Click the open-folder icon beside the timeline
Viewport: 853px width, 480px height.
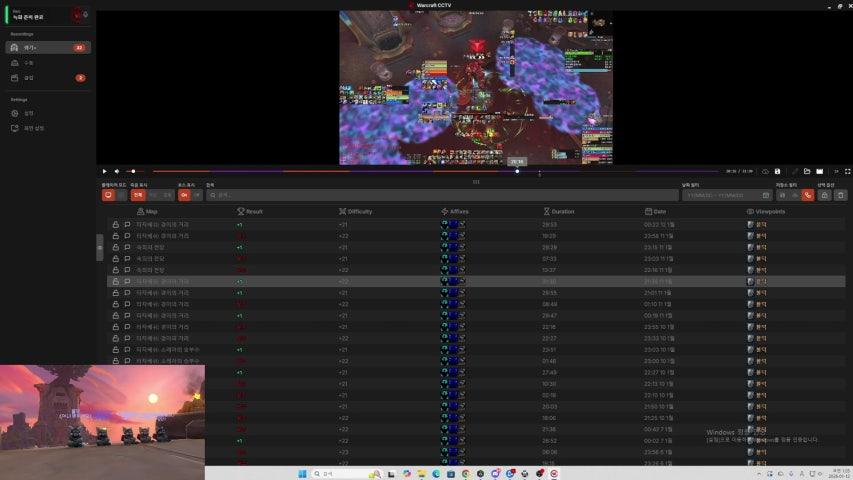[807, 171]
